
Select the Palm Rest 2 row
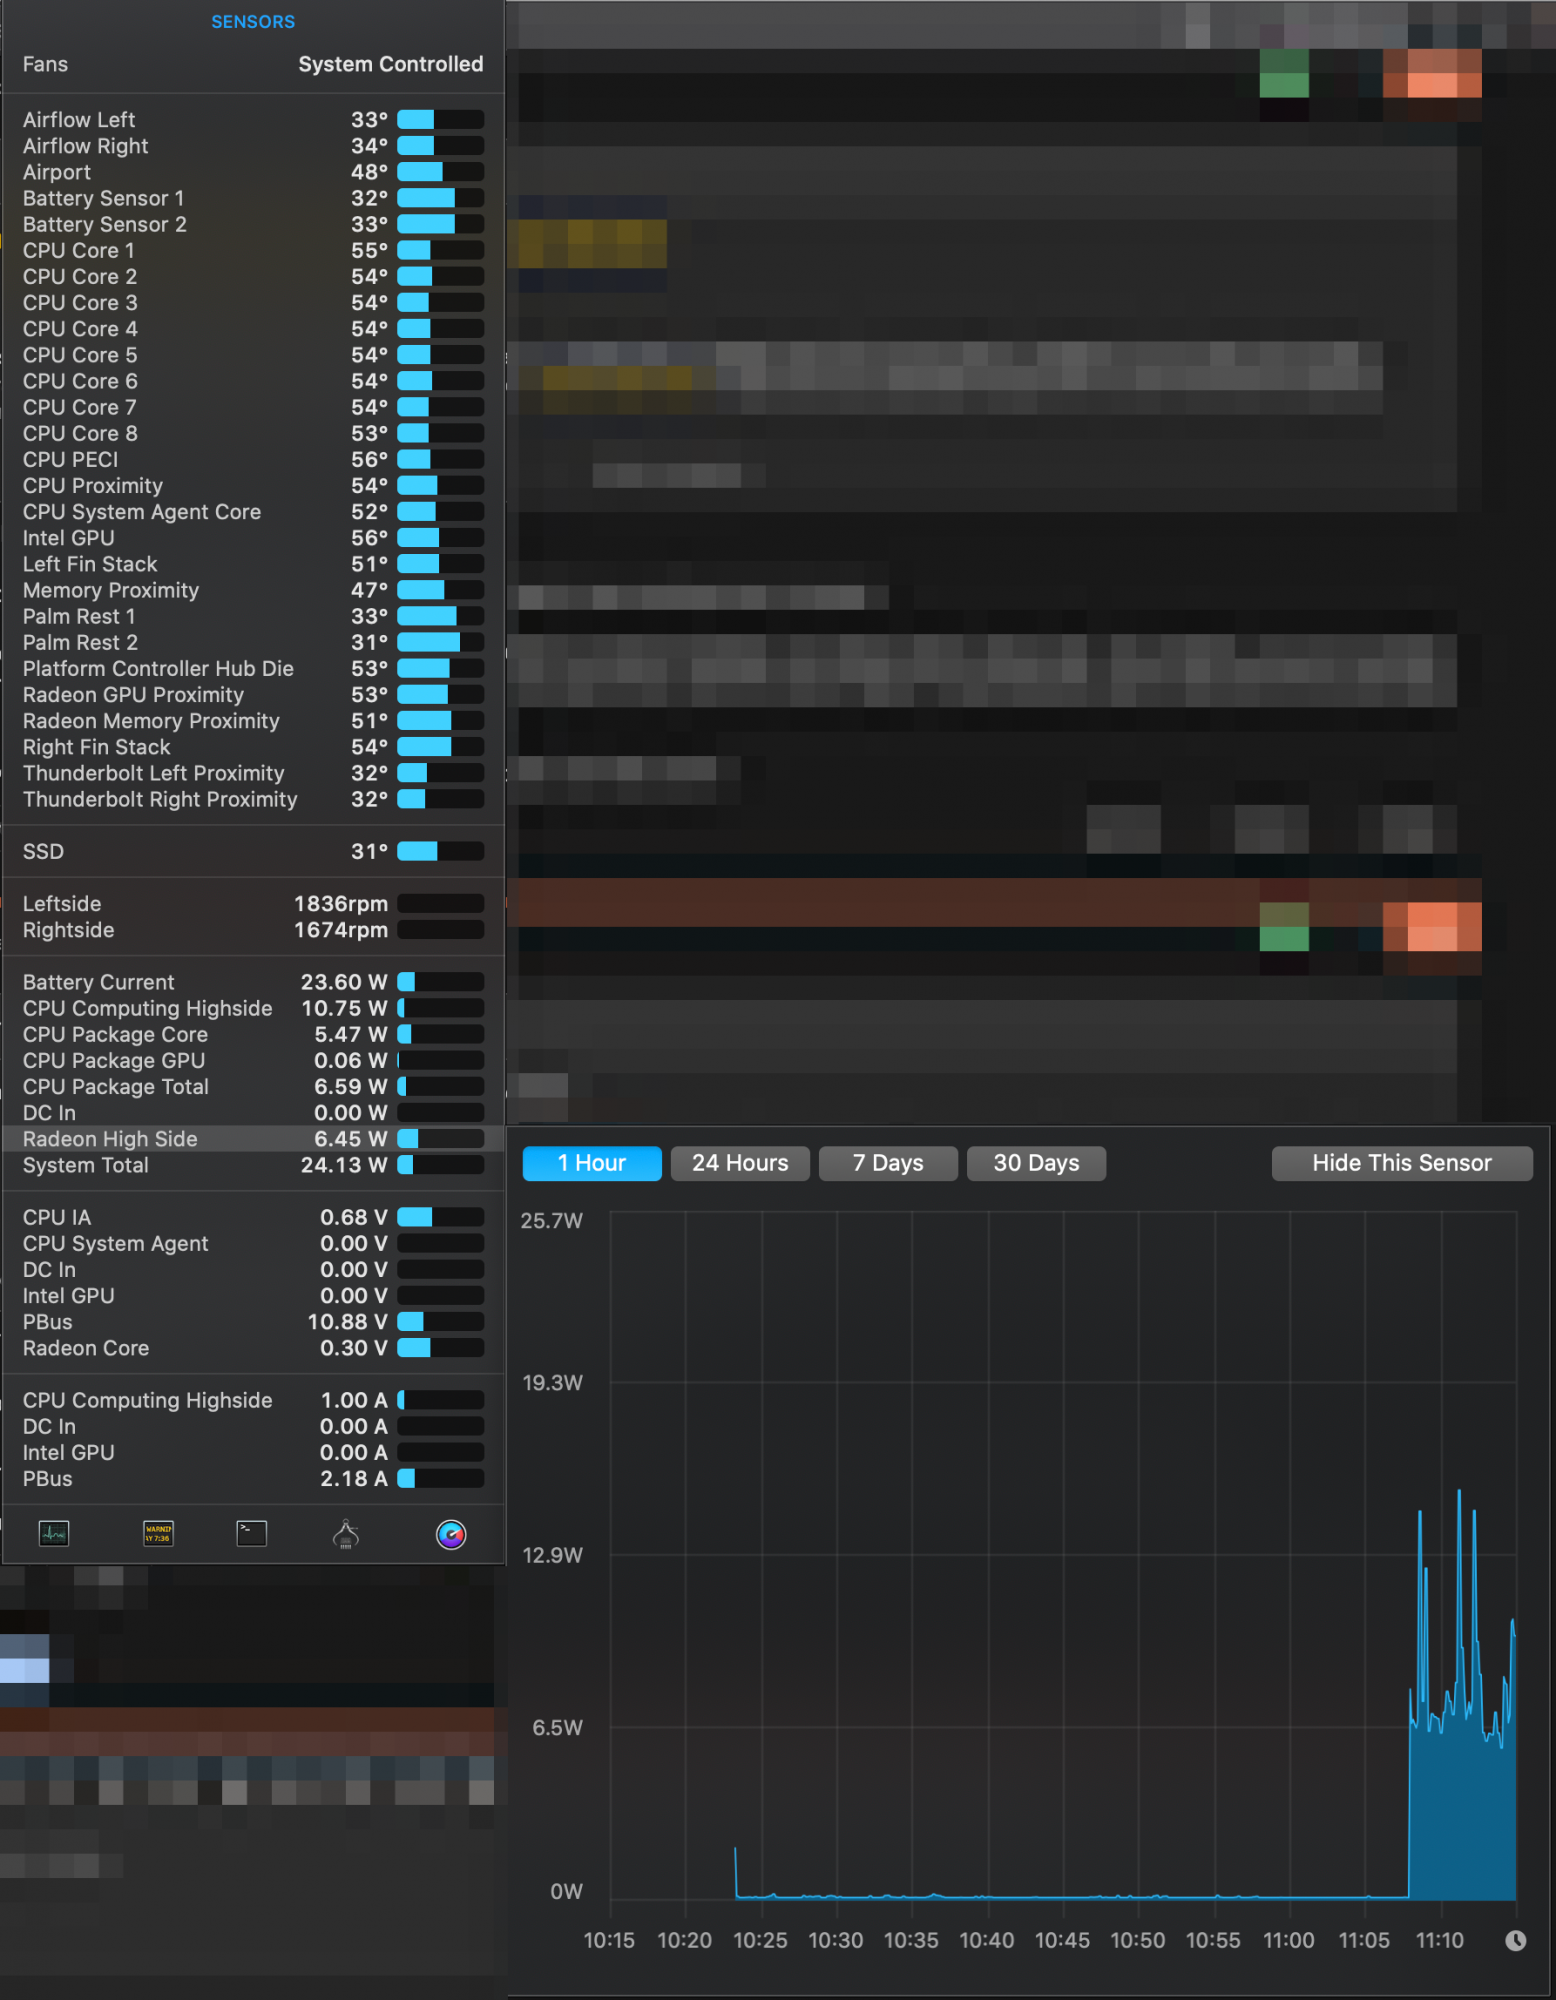[253, 642]
